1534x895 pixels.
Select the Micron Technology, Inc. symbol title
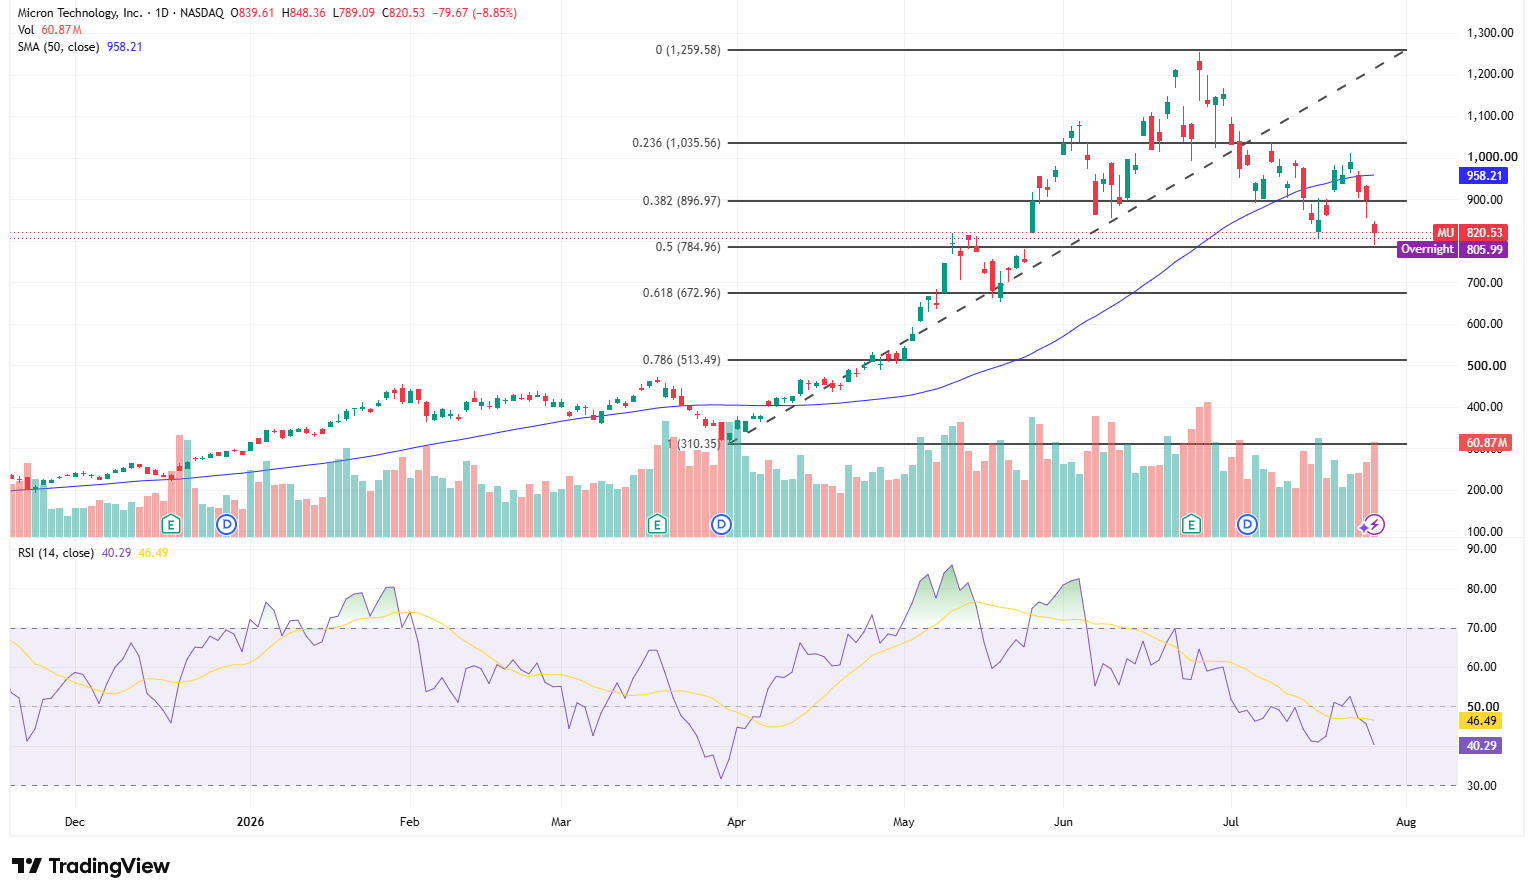[x=80, y=13]
